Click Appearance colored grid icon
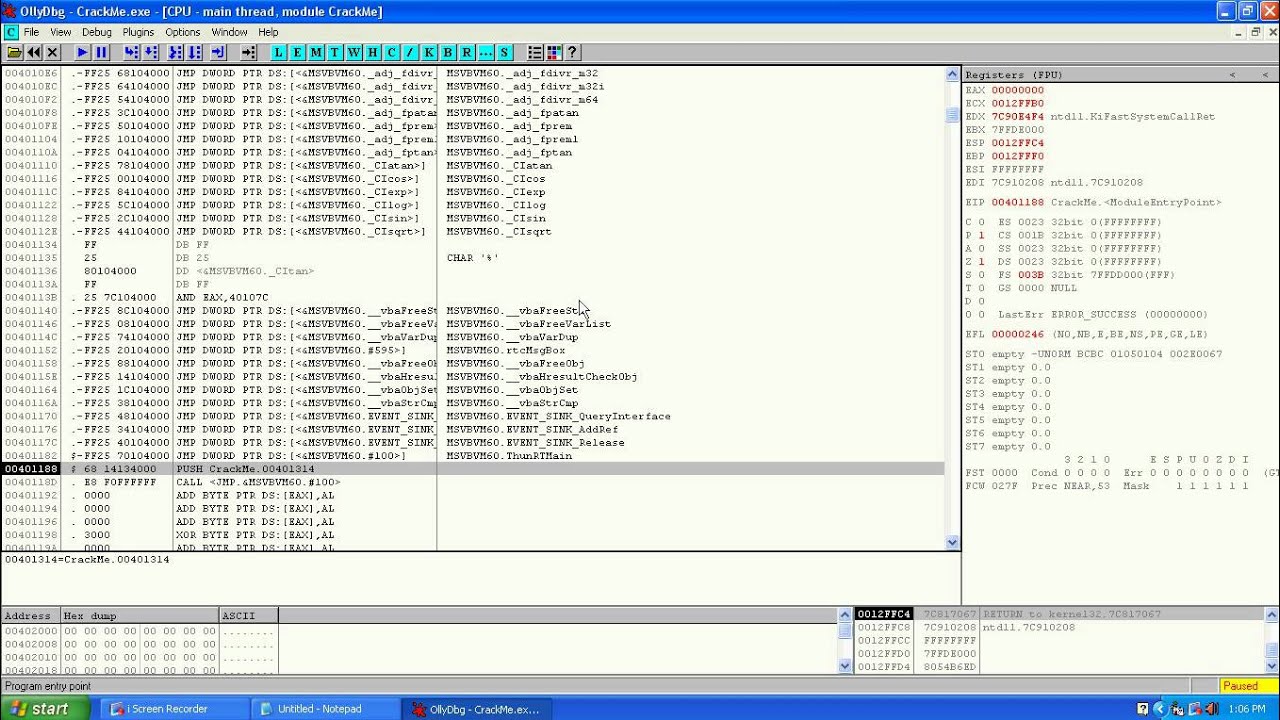 554,52
